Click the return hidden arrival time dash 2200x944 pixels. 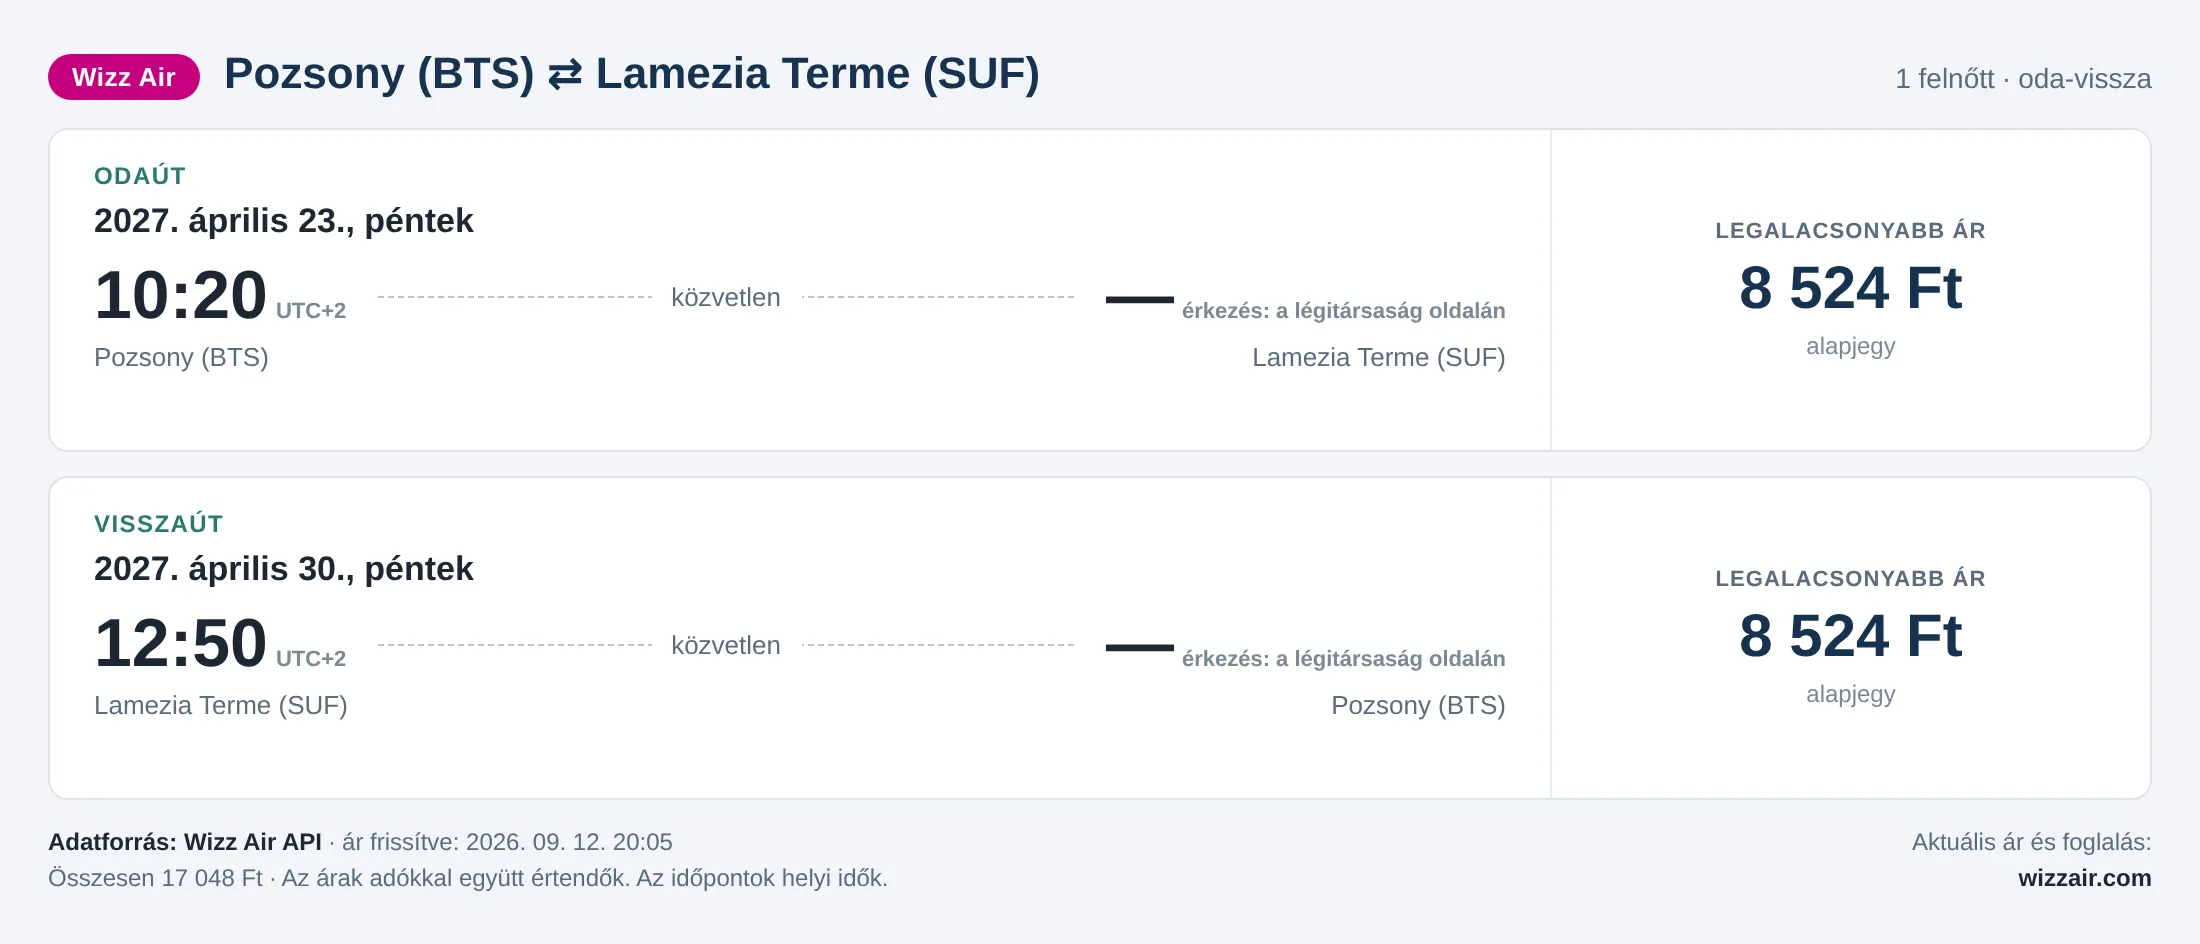click(x=1140, y=647)
